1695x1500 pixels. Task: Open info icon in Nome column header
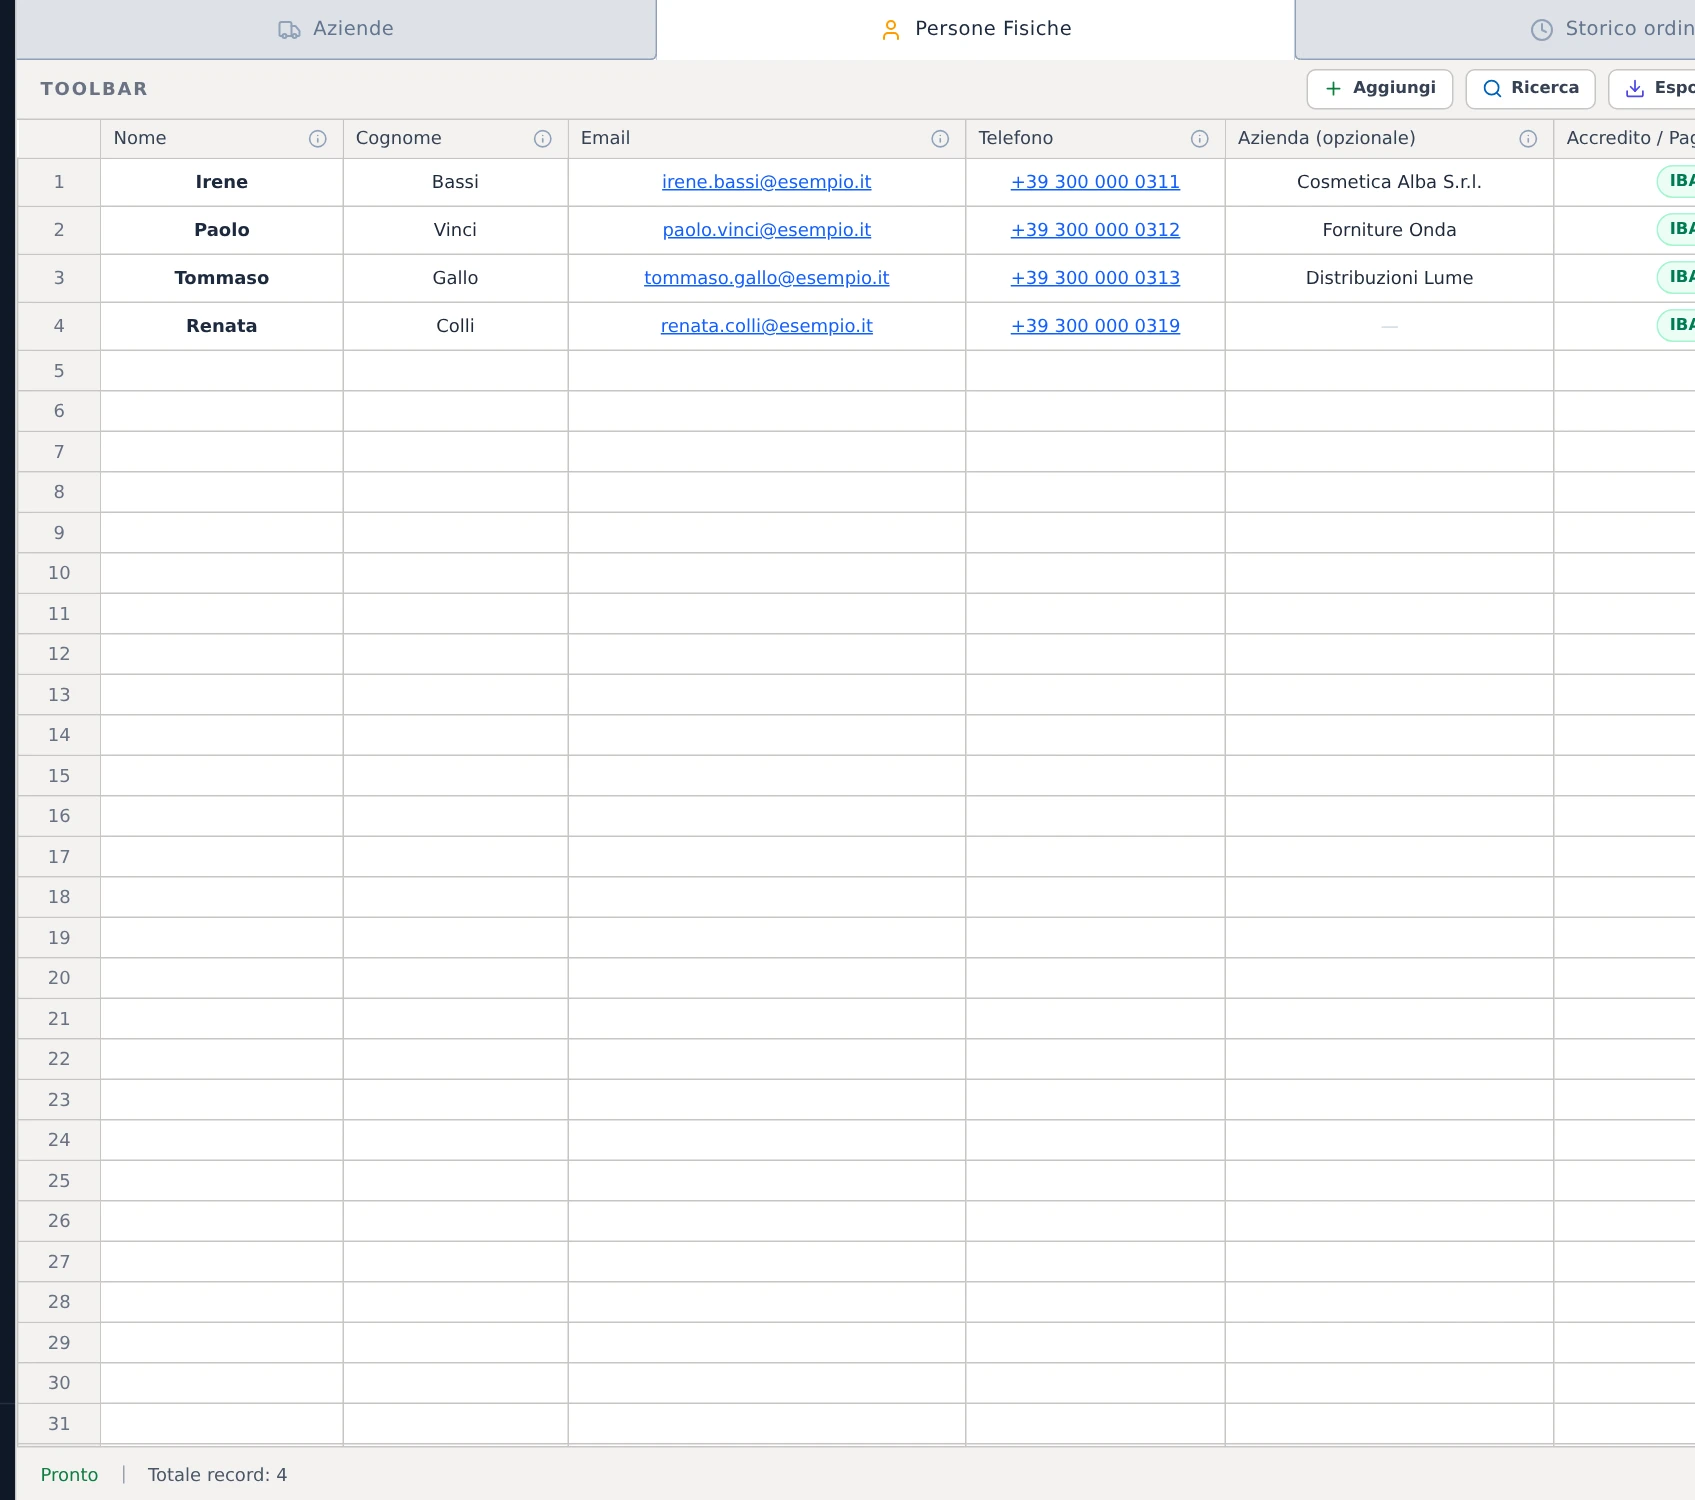[x=317, y=139]
